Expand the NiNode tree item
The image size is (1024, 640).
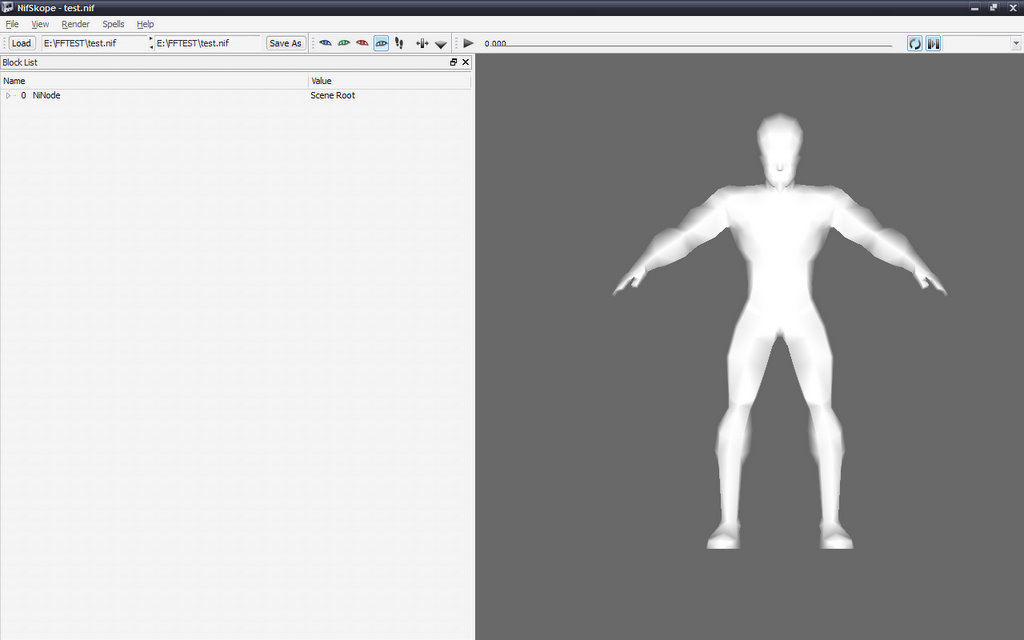9,96
